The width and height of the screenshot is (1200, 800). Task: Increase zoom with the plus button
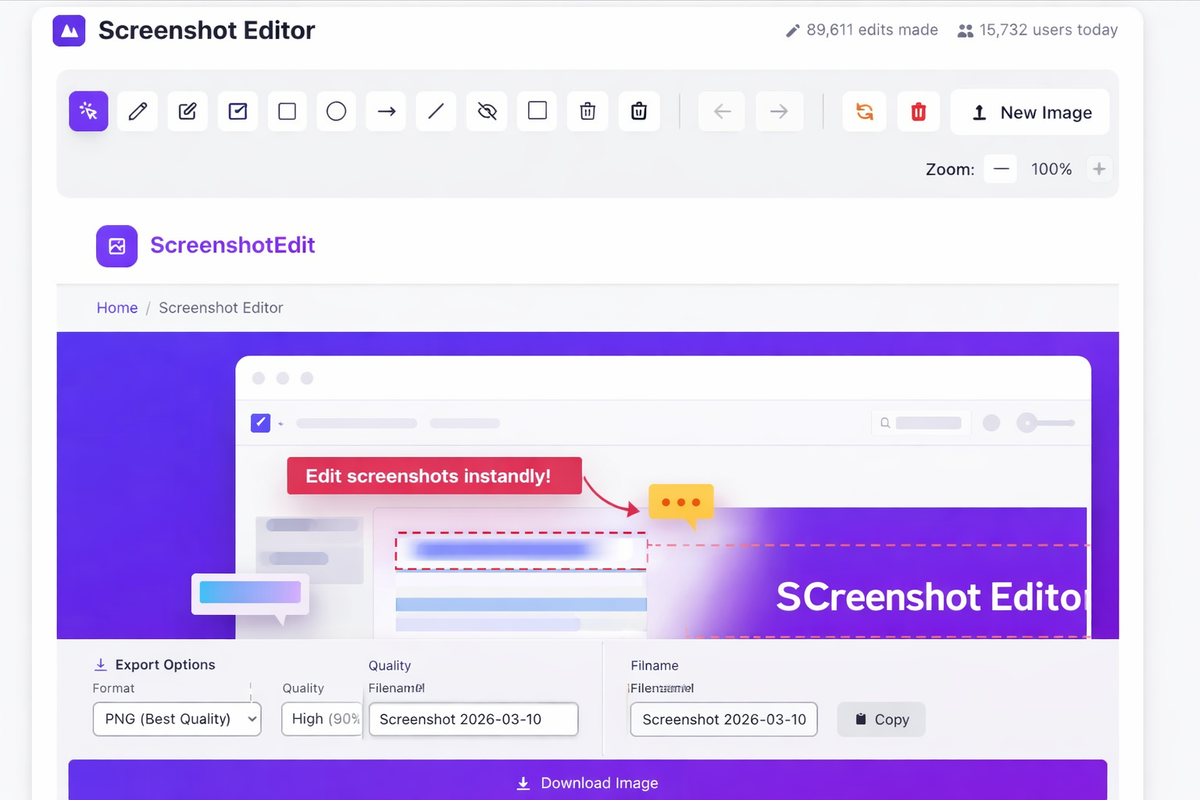[1099, 169]
